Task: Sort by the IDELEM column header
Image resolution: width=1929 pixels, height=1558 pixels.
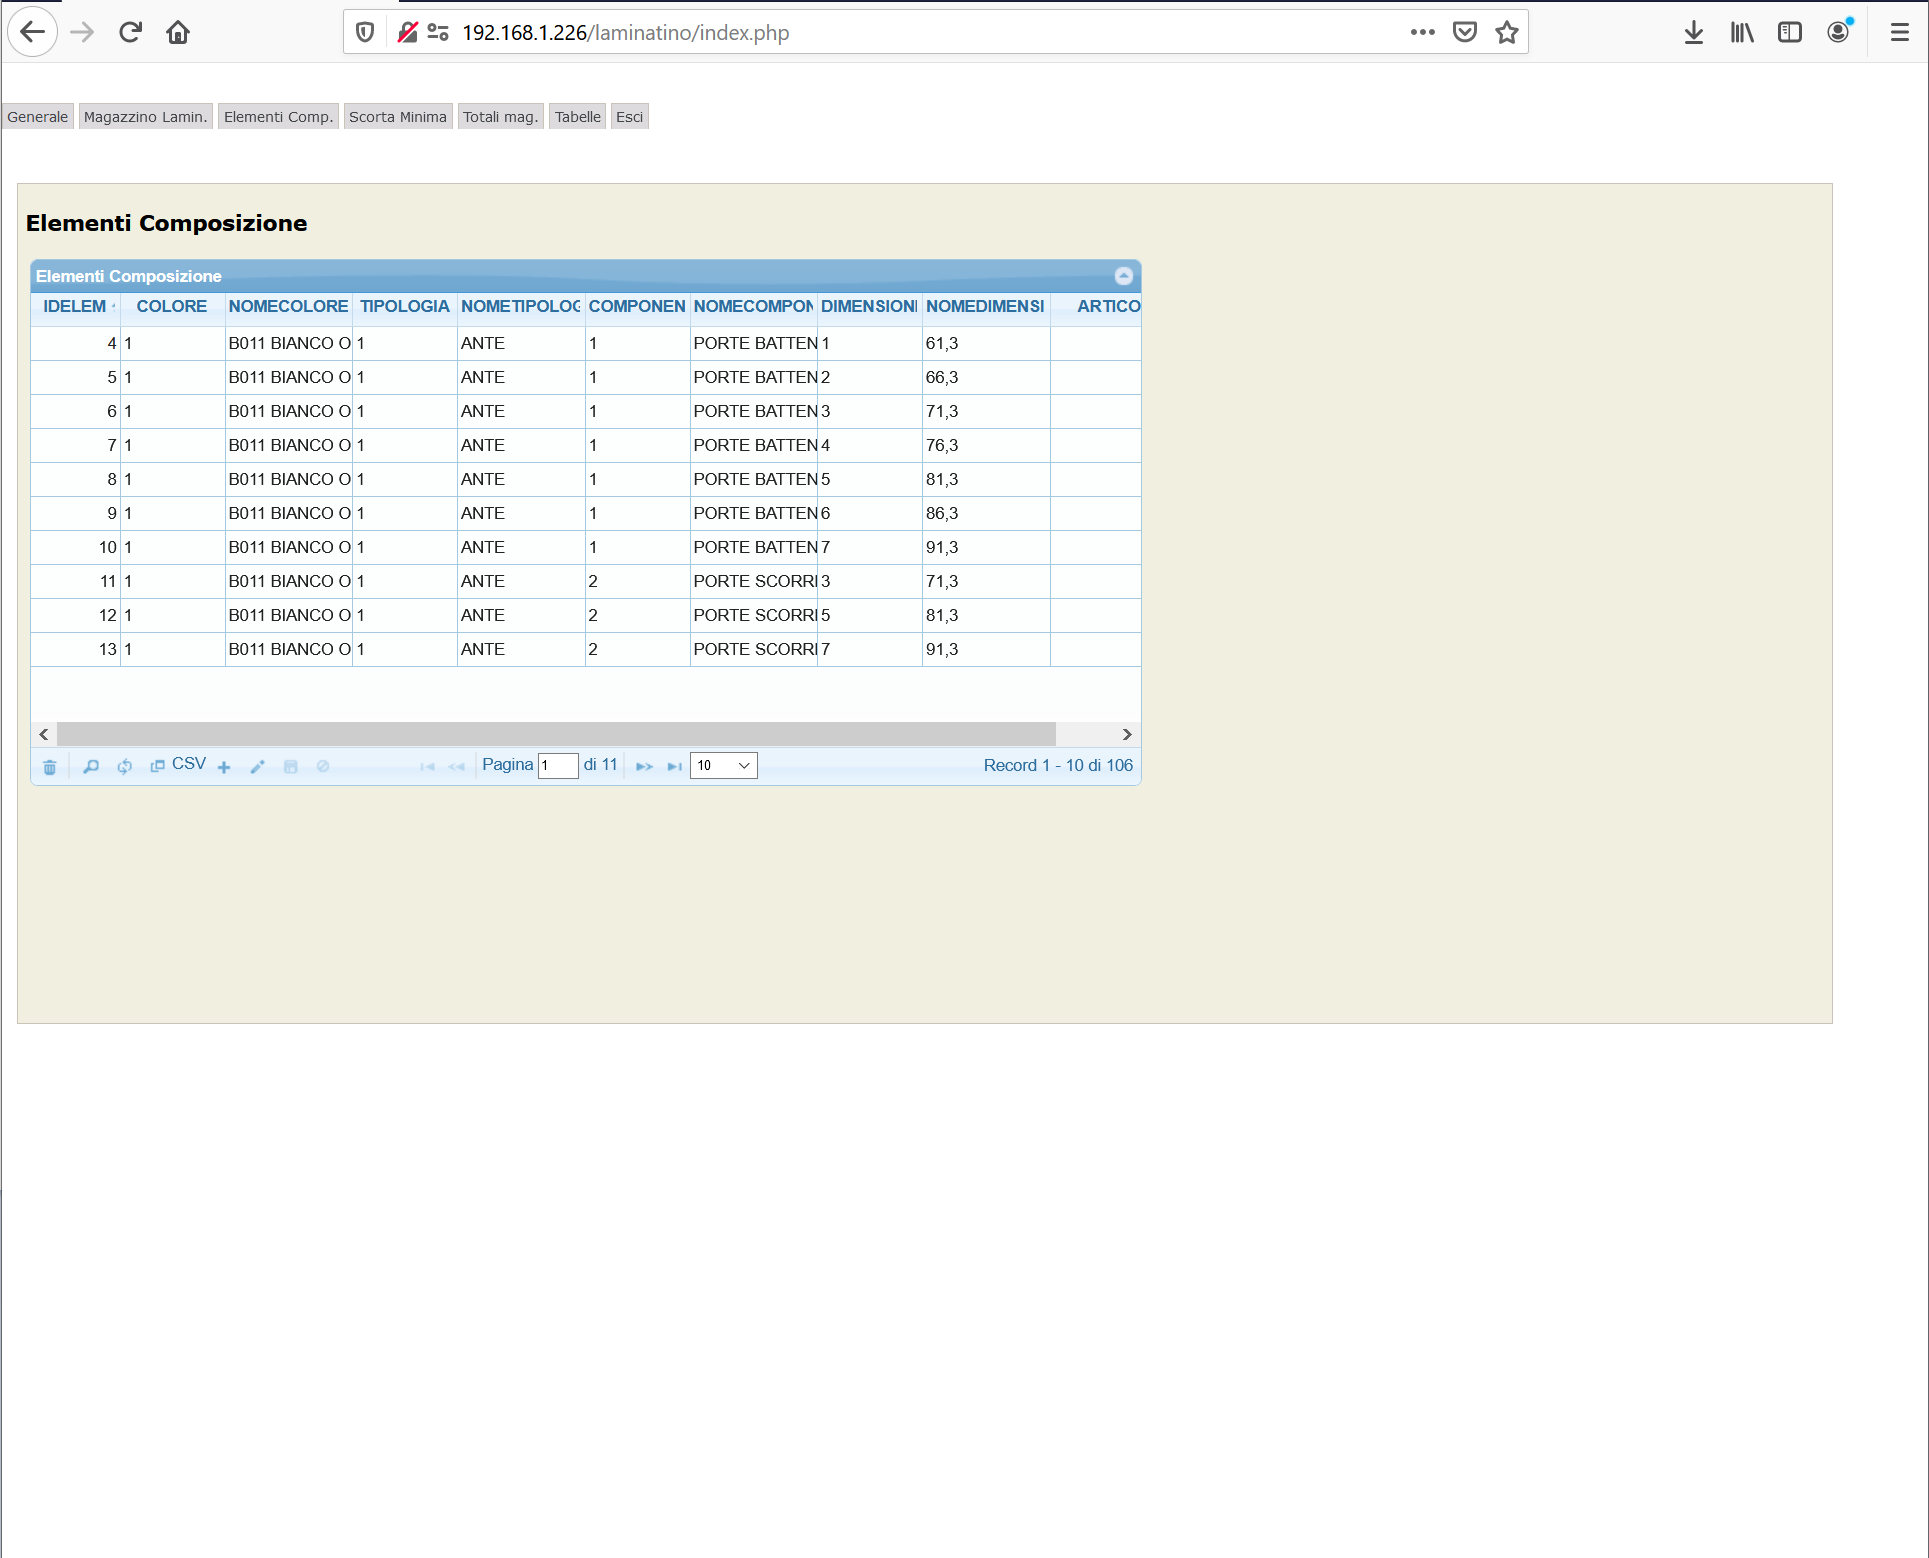Action: pyautogui.click(x=75, y=307)
